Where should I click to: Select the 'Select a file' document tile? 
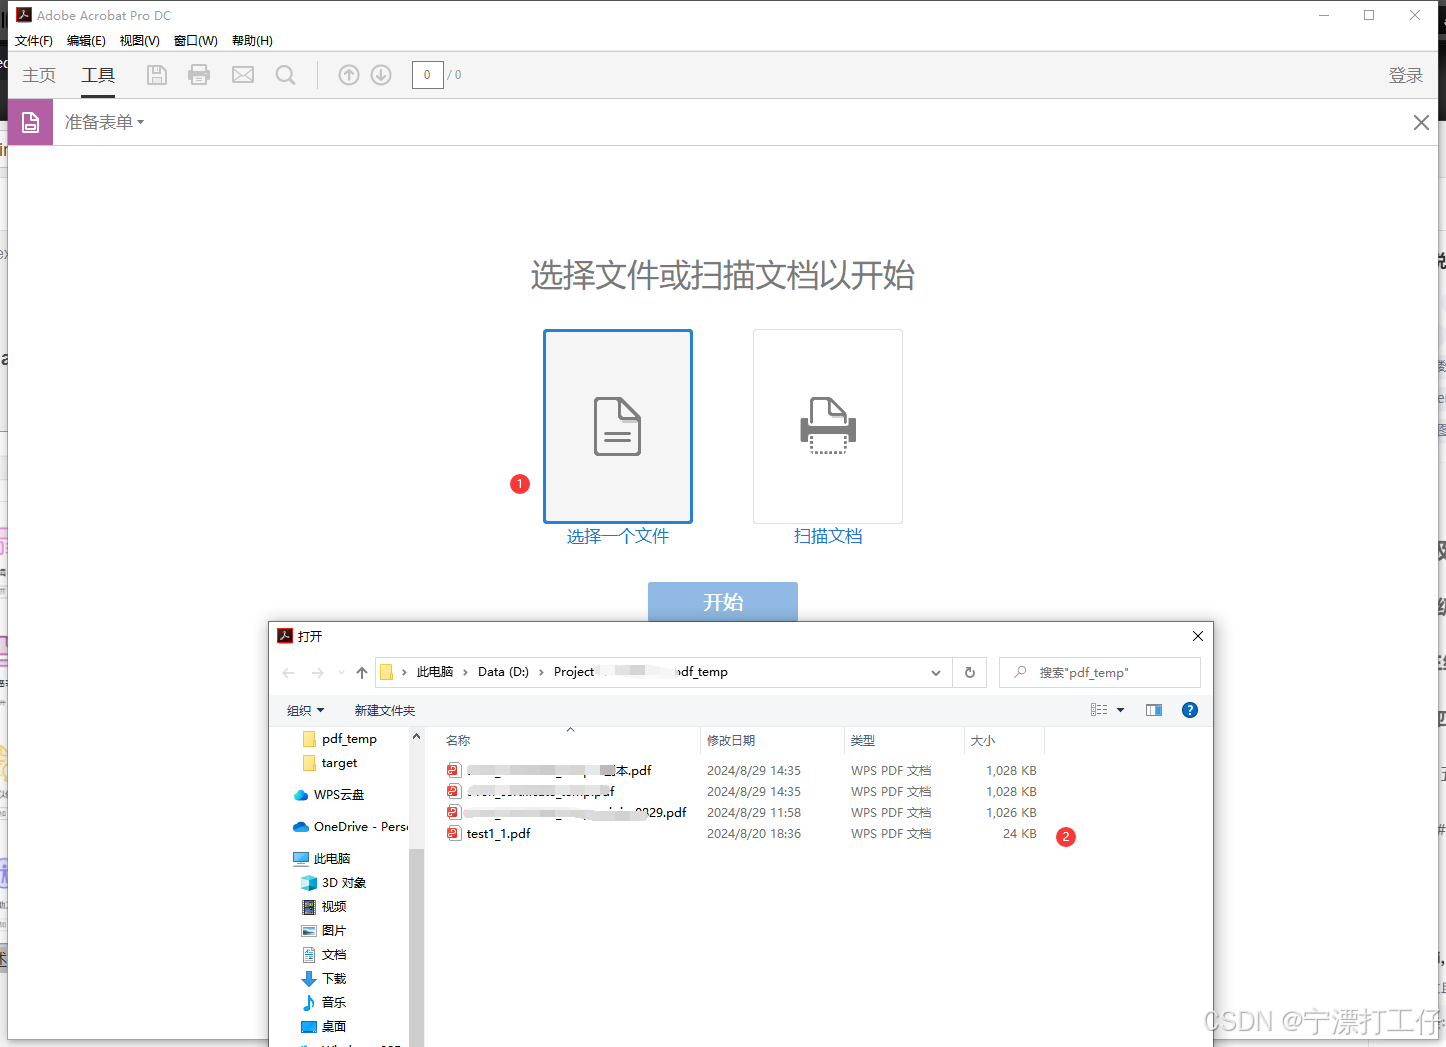pyautogui.click(x=618, y=426)
